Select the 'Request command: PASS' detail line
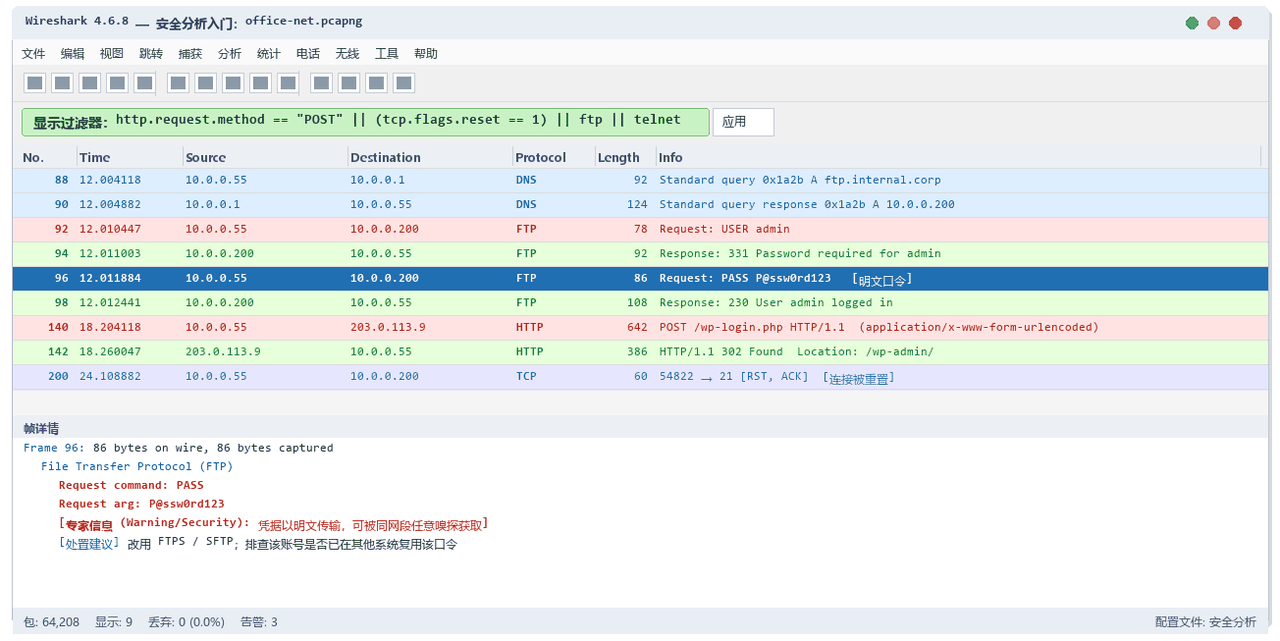1280x641 pixels. (x=131, y=485)
